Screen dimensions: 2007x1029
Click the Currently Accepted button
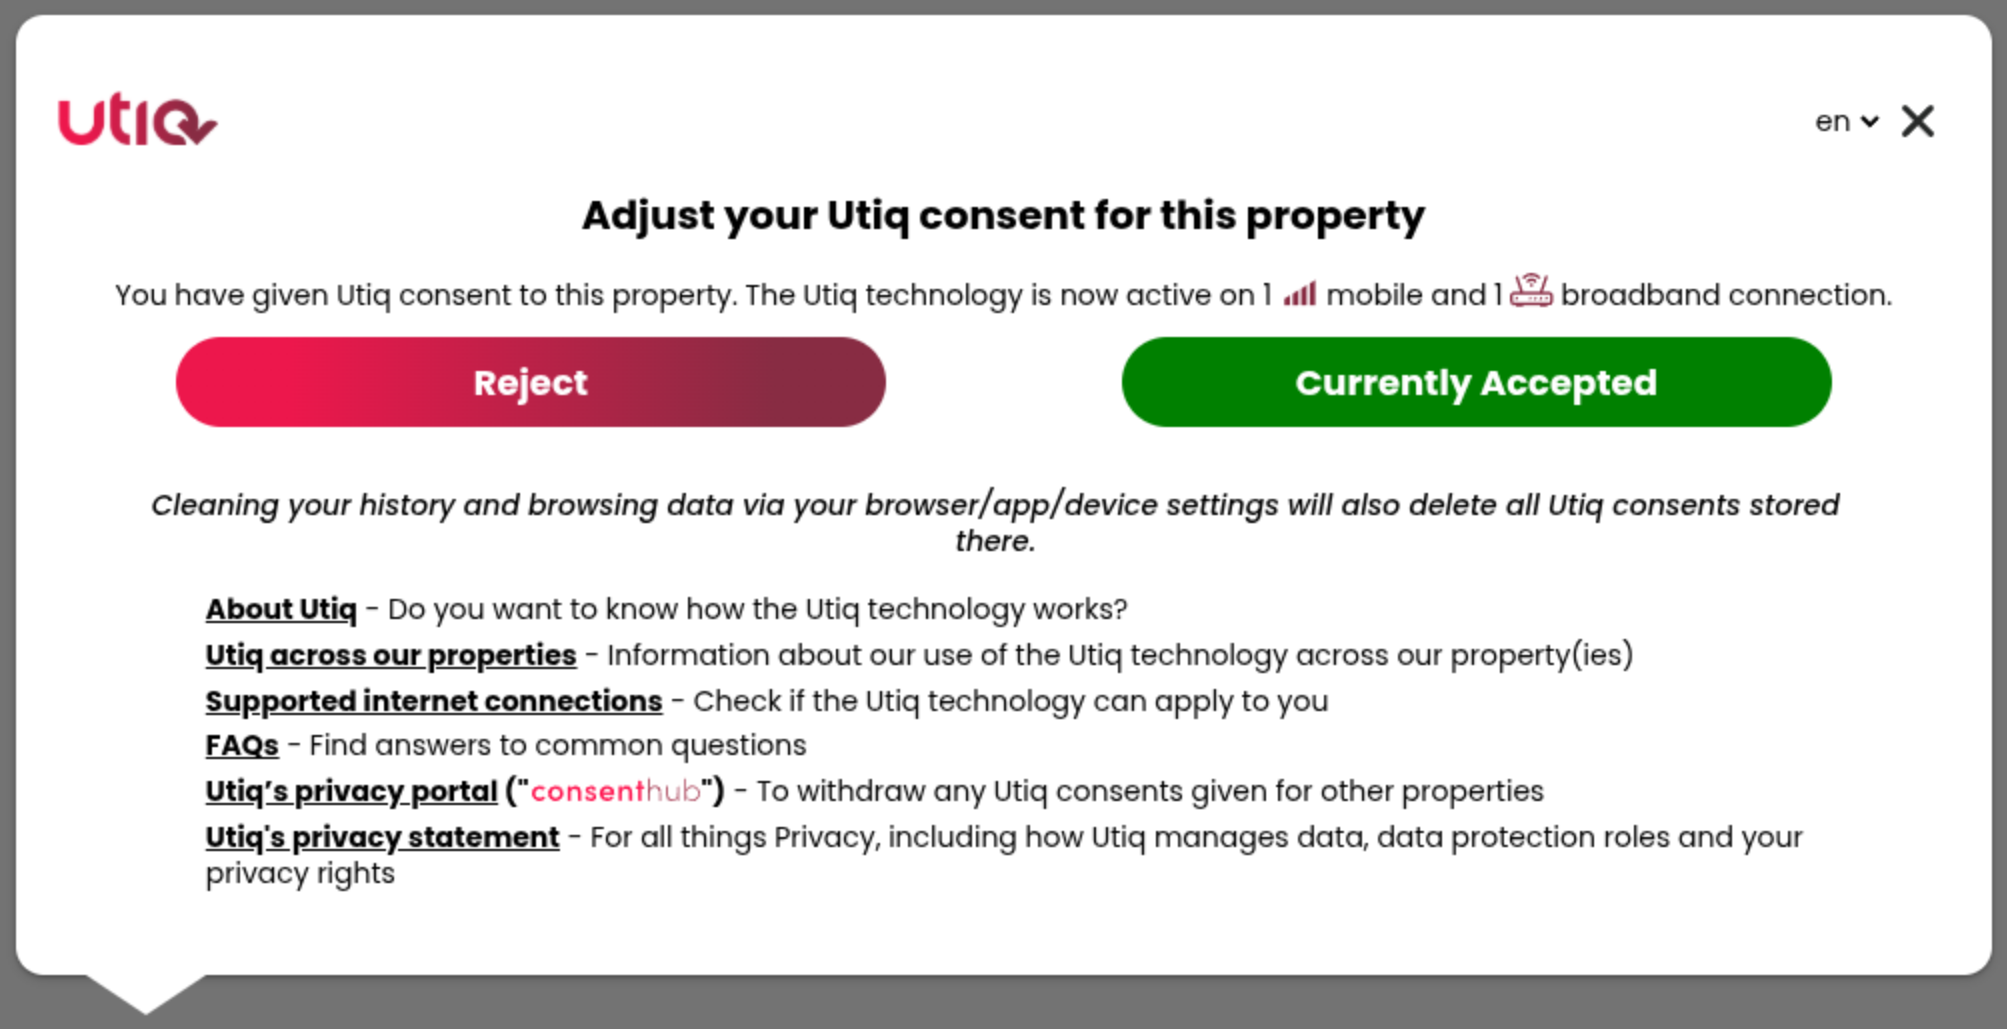(x=1476, y=382)
